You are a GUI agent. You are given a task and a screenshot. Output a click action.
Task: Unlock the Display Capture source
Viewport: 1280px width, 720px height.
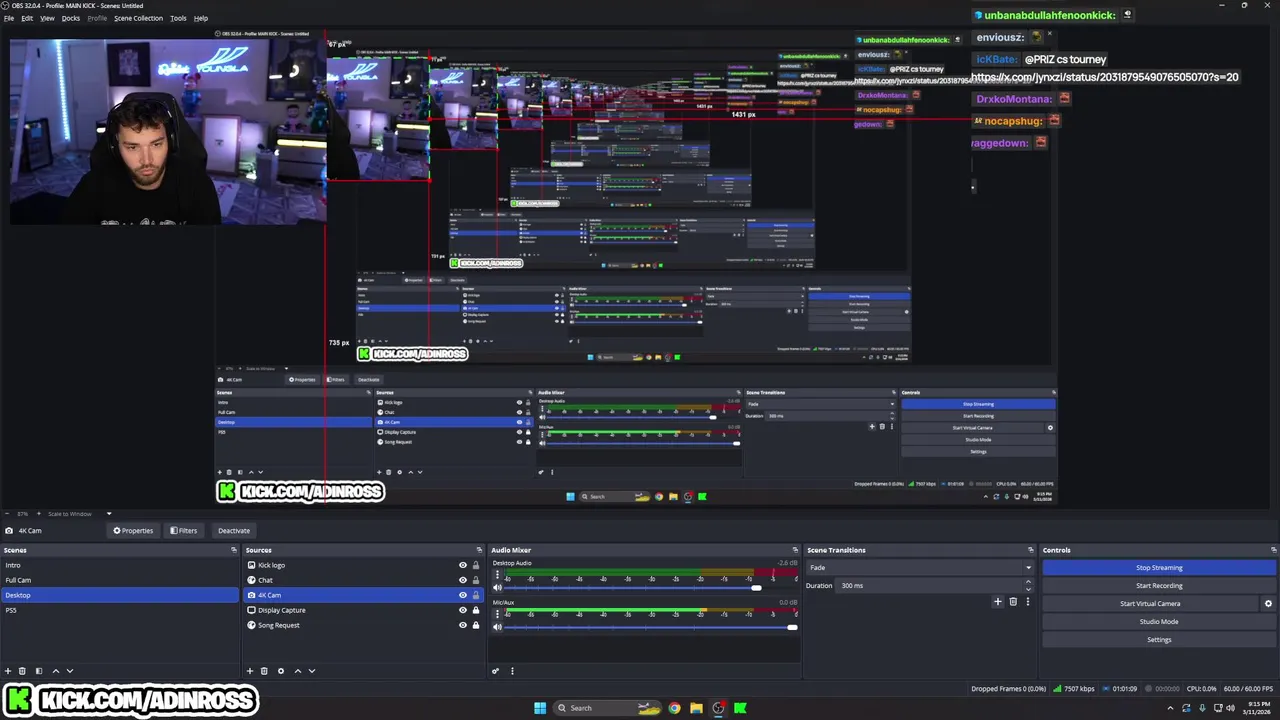tap(476, 610)
